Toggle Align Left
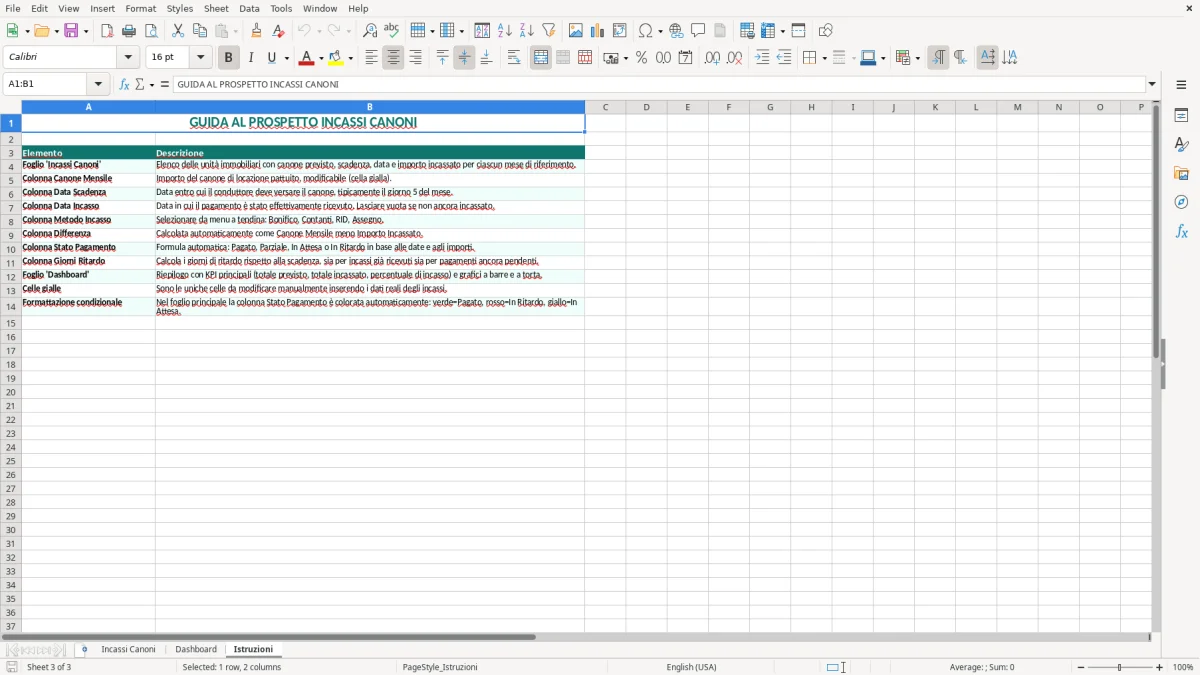 click(x=371, y=58)
